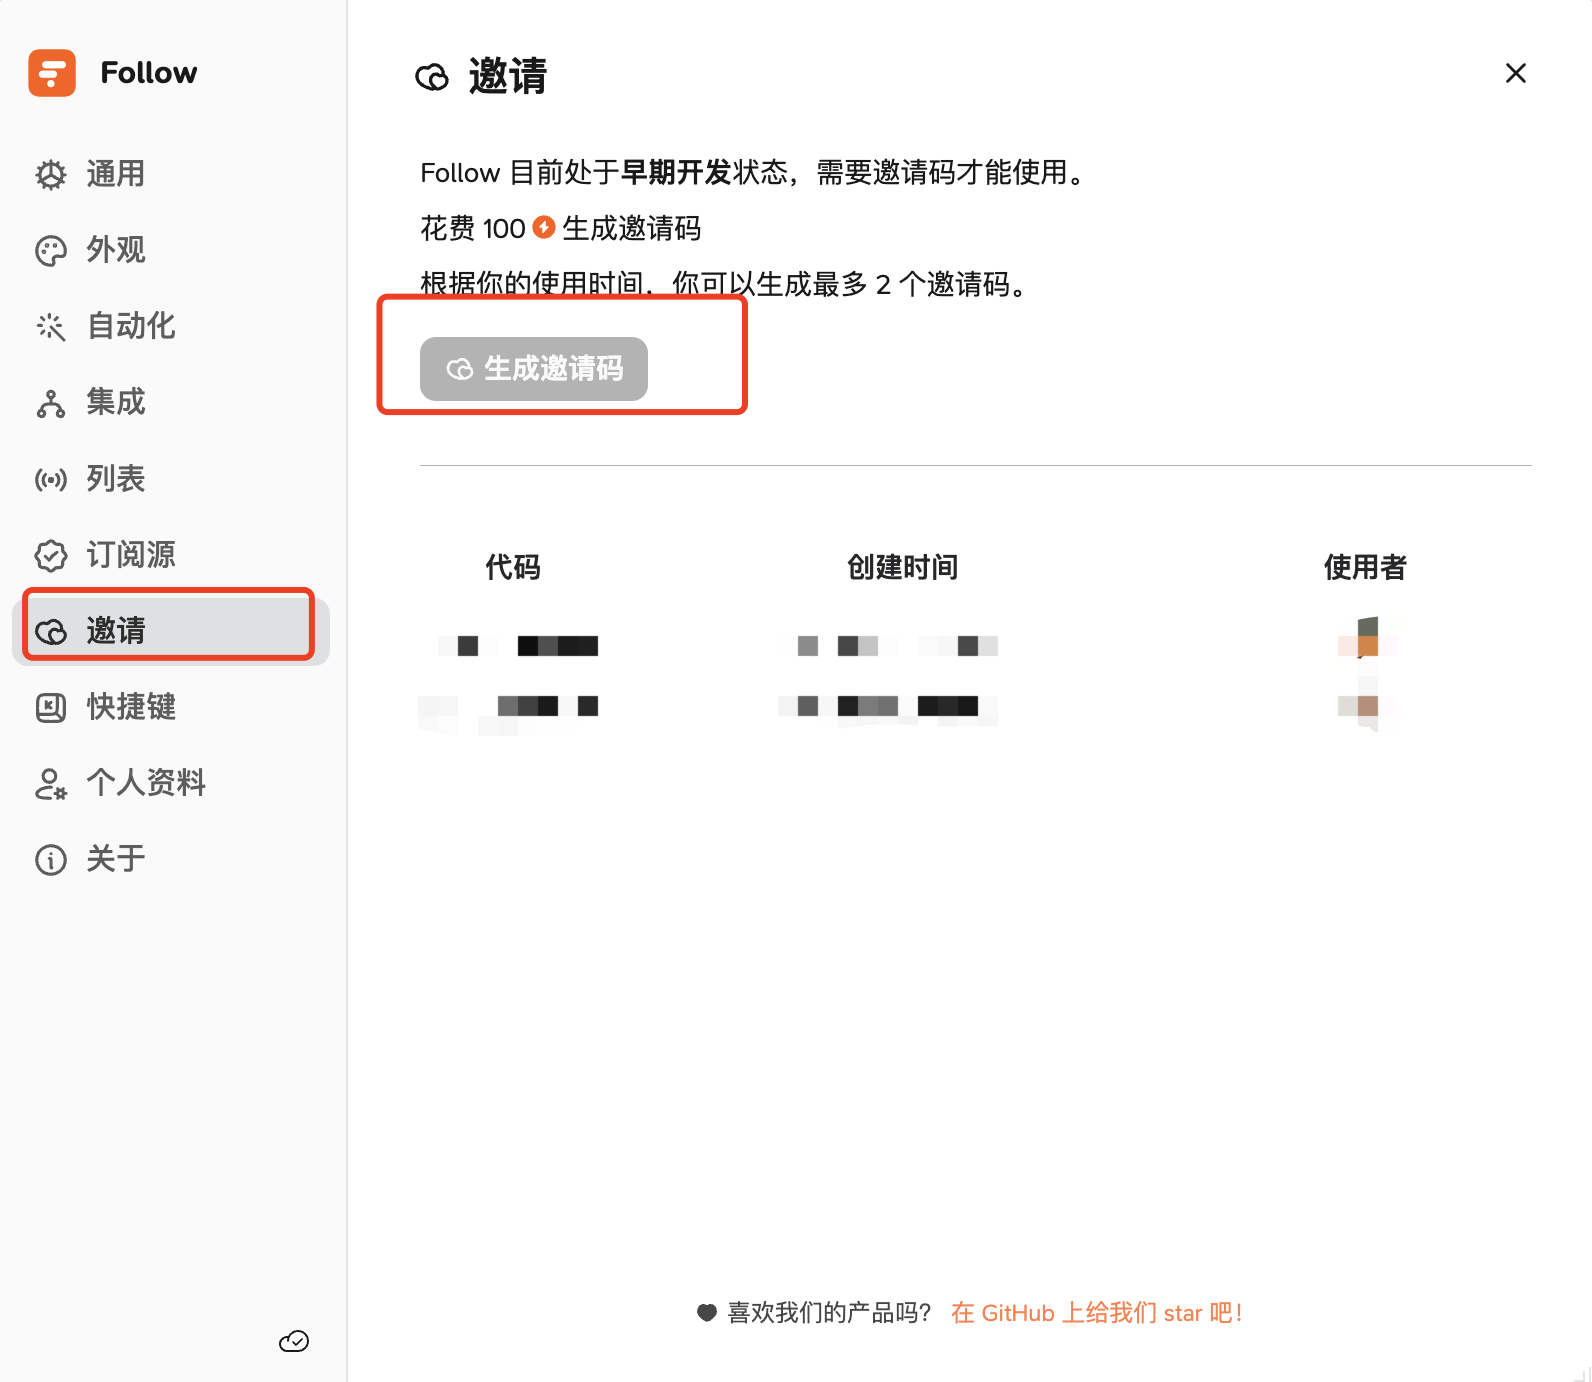Click the 代码 column header
The image size is (1592, 1382).
click(513, 568)
